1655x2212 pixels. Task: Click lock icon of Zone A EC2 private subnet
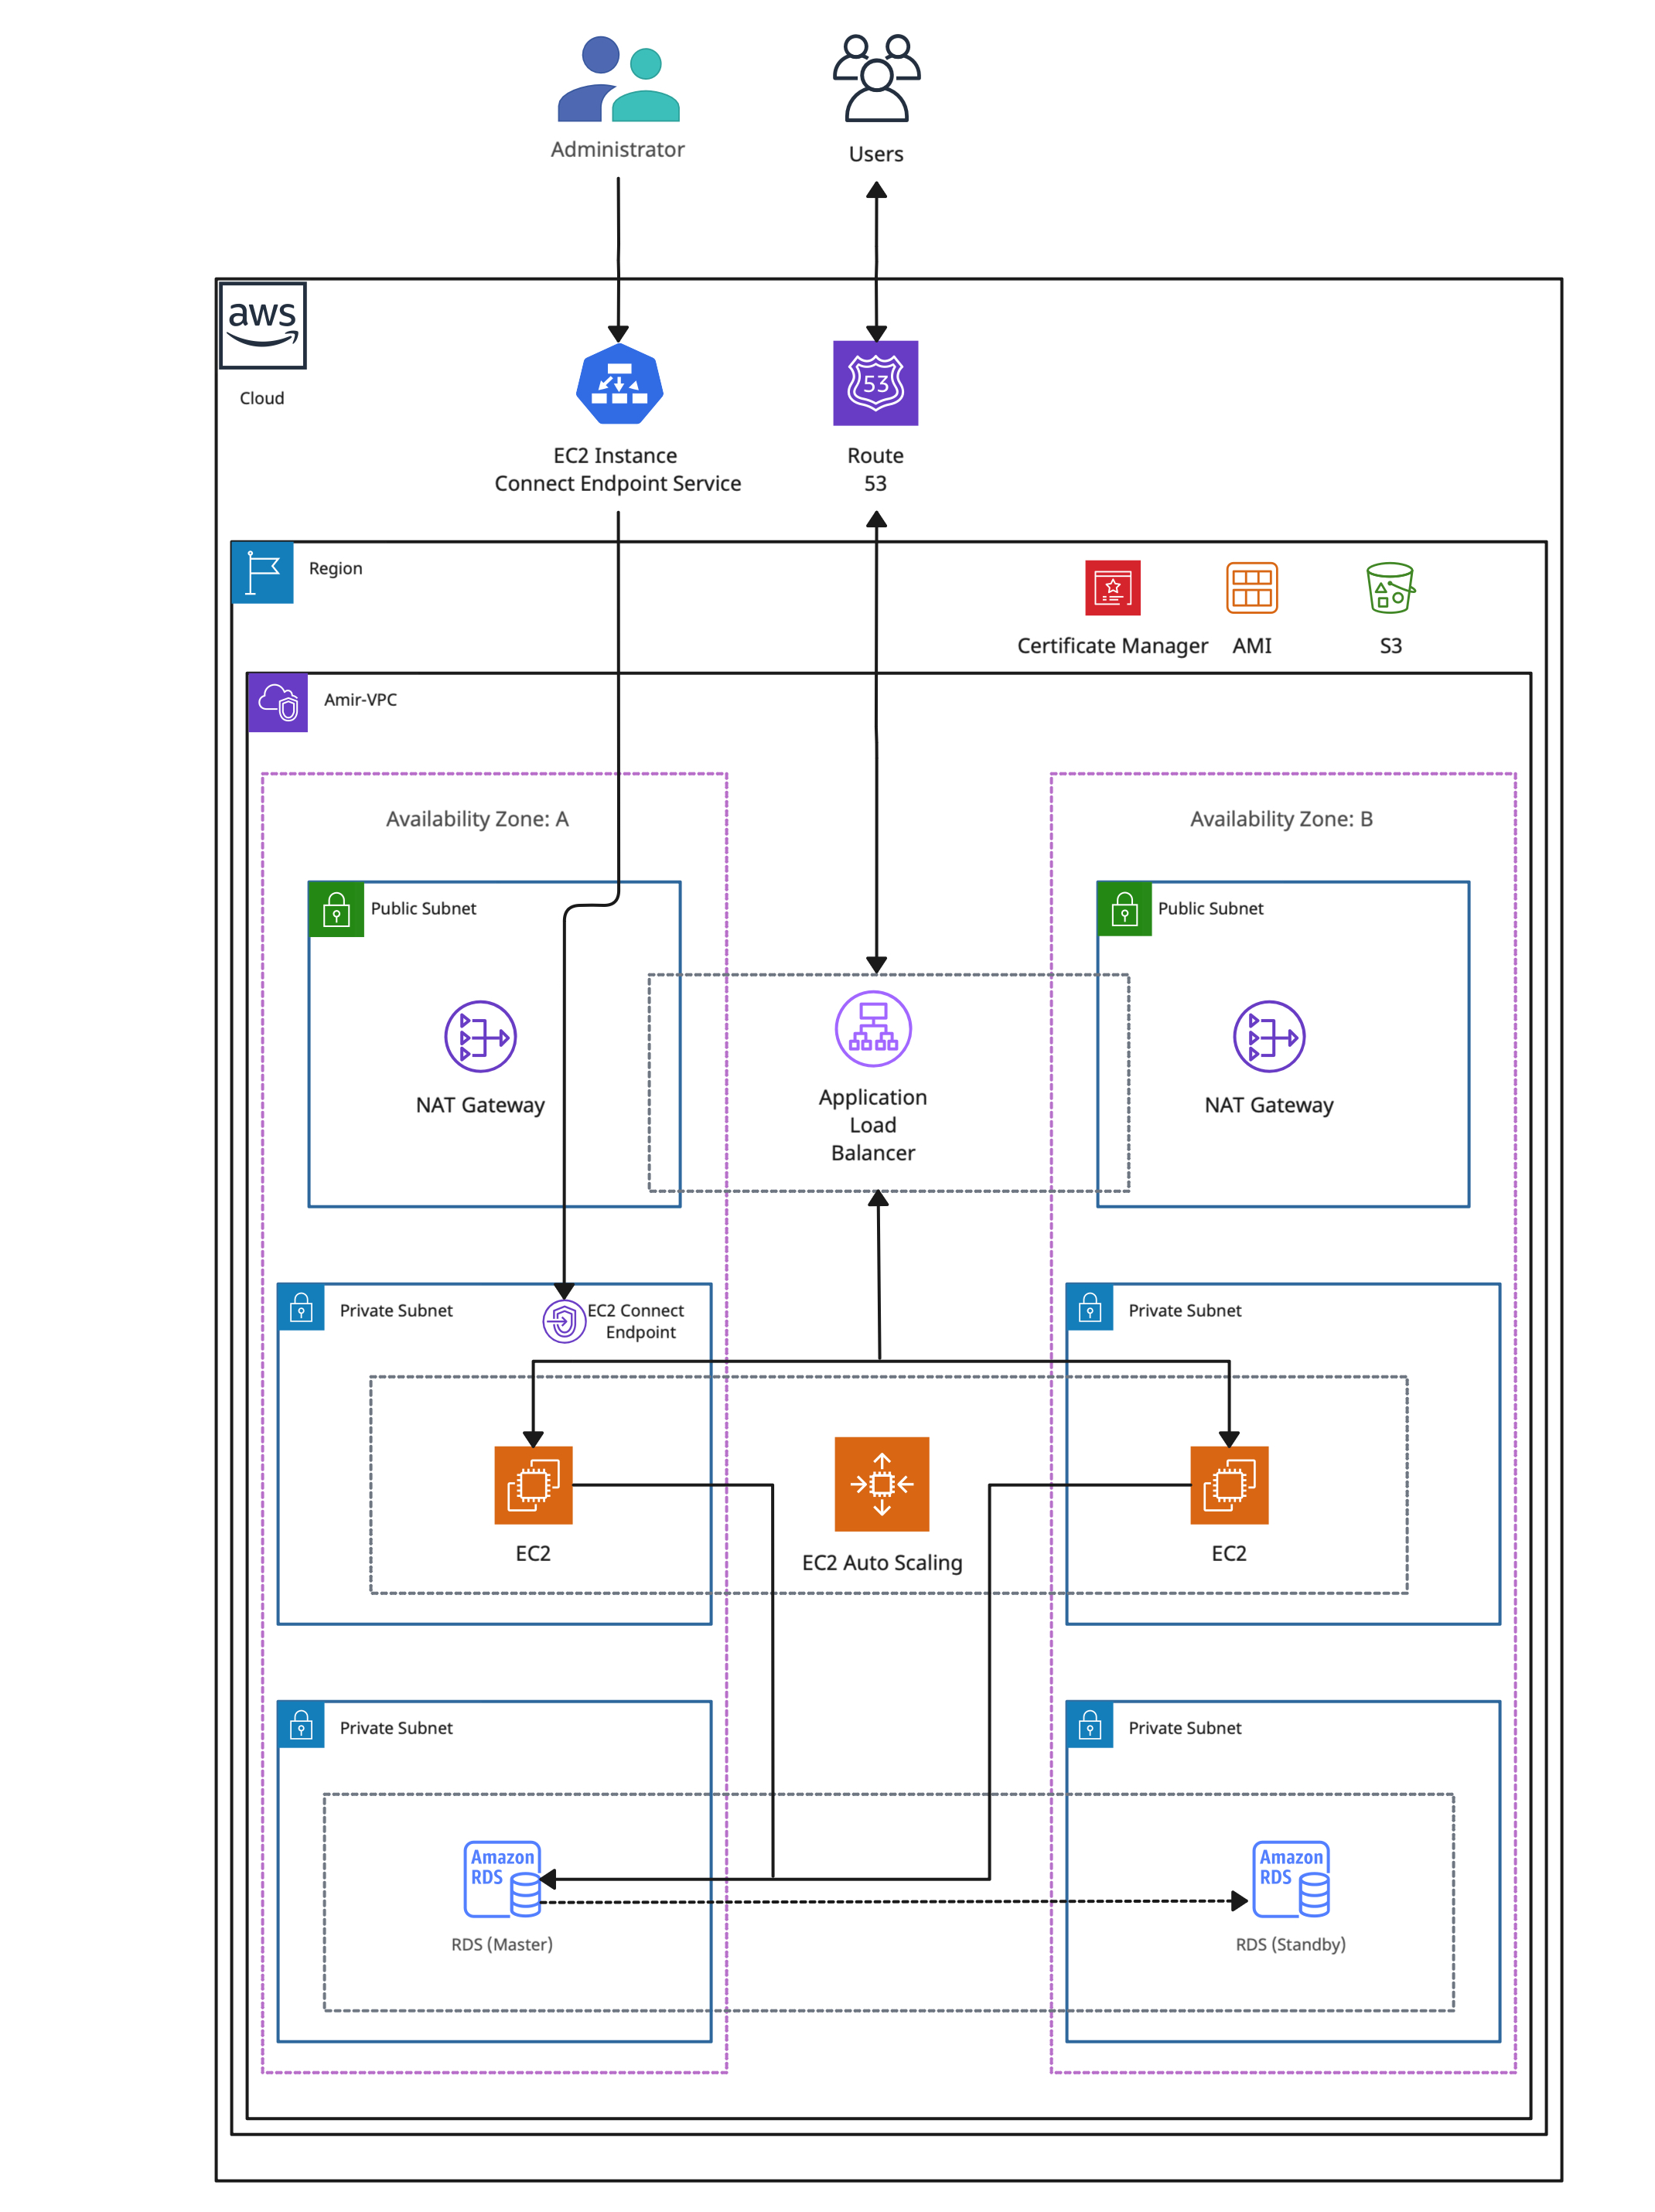point(301,1308)
